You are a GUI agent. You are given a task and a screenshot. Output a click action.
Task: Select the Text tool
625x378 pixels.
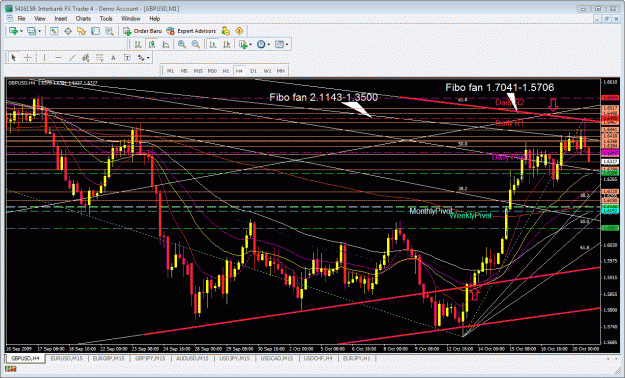pyautogui.click(x=113, y=58)
